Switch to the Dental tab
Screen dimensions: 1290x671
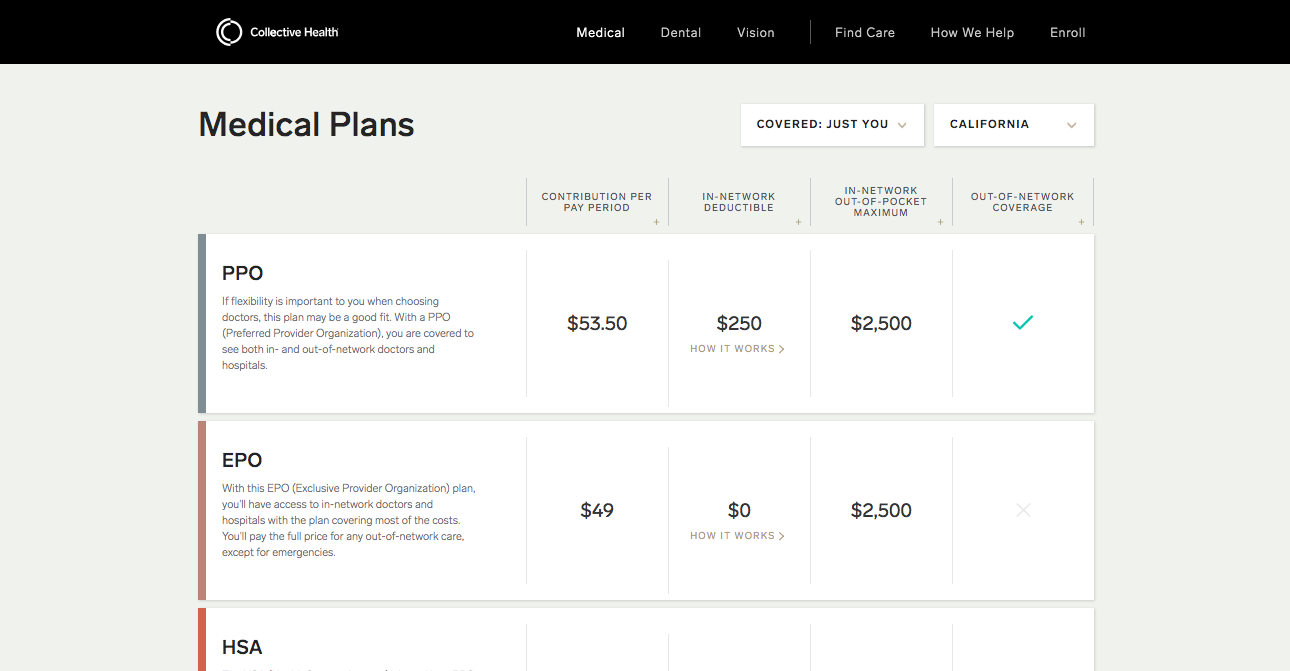(x=681, y=33)
